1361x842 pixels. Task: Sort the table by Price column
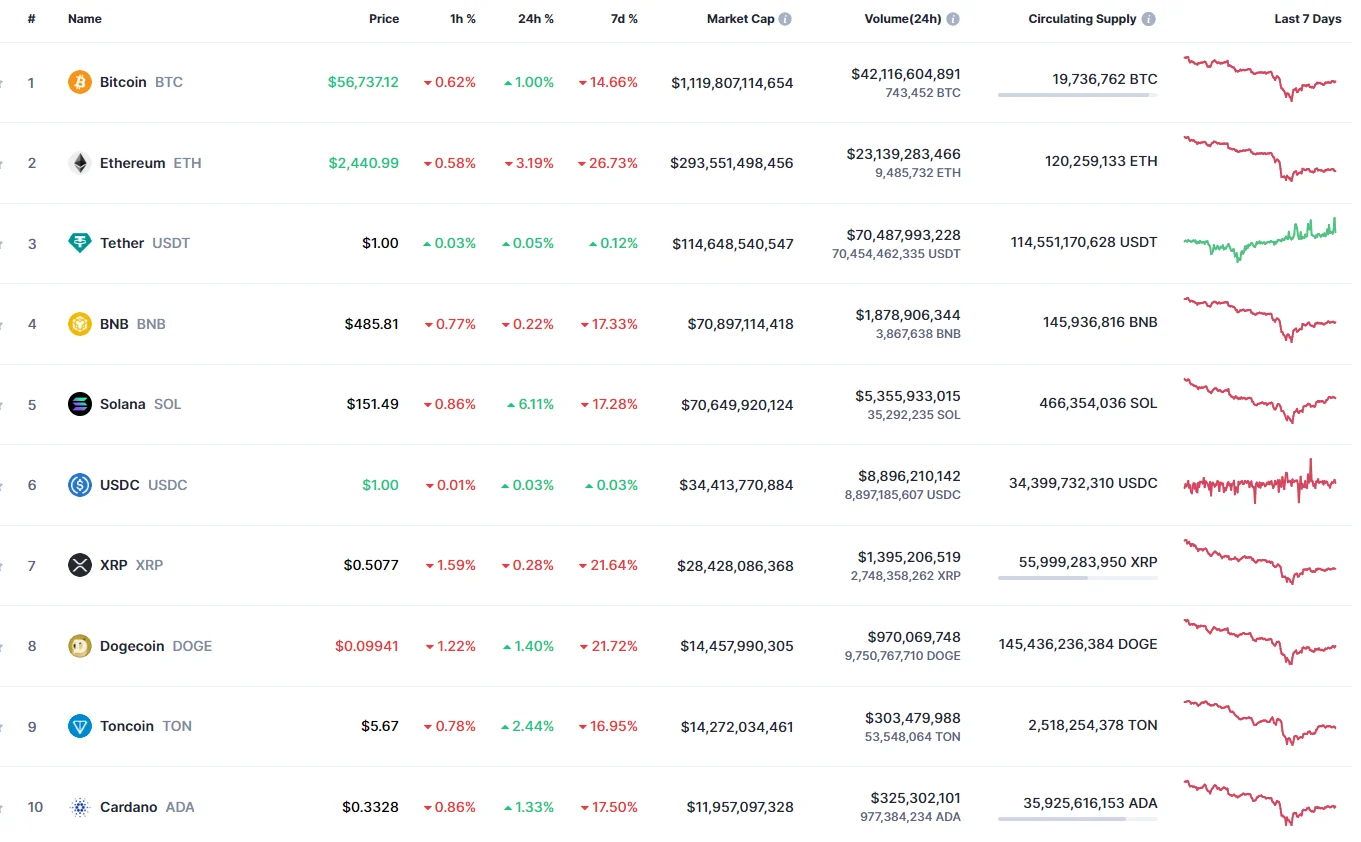[383, 19]
